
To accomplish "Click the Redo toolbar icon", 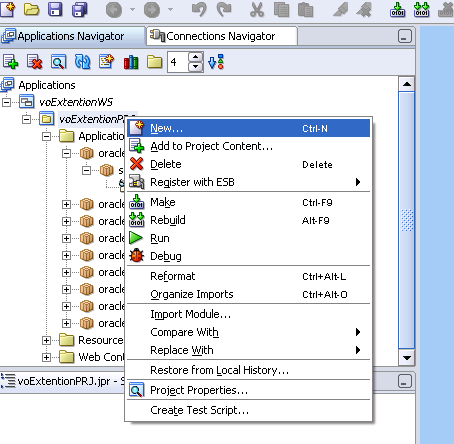I will (x=224, y=9).
